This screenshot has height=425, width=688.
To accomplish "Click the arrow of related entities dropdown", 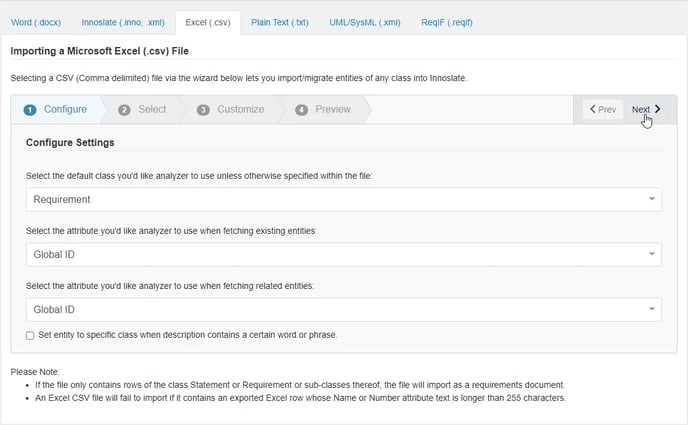I will tap(652, 309).
